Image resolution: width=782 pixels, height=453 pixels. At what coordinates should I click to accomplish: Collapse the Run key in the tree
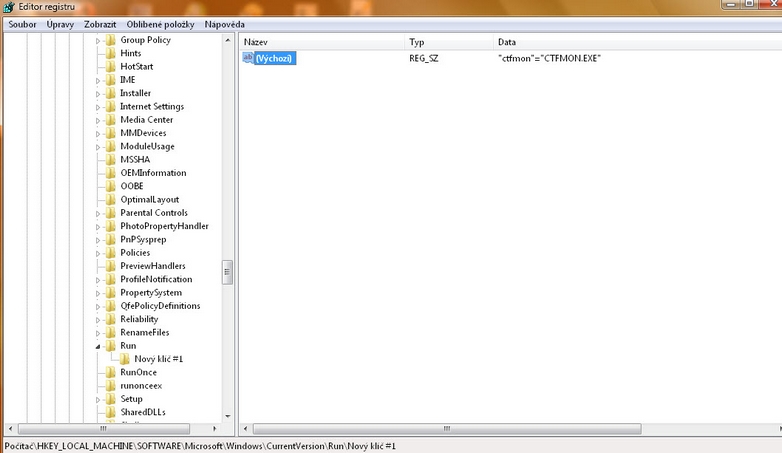pyautogui.click(x=99, y=345)
